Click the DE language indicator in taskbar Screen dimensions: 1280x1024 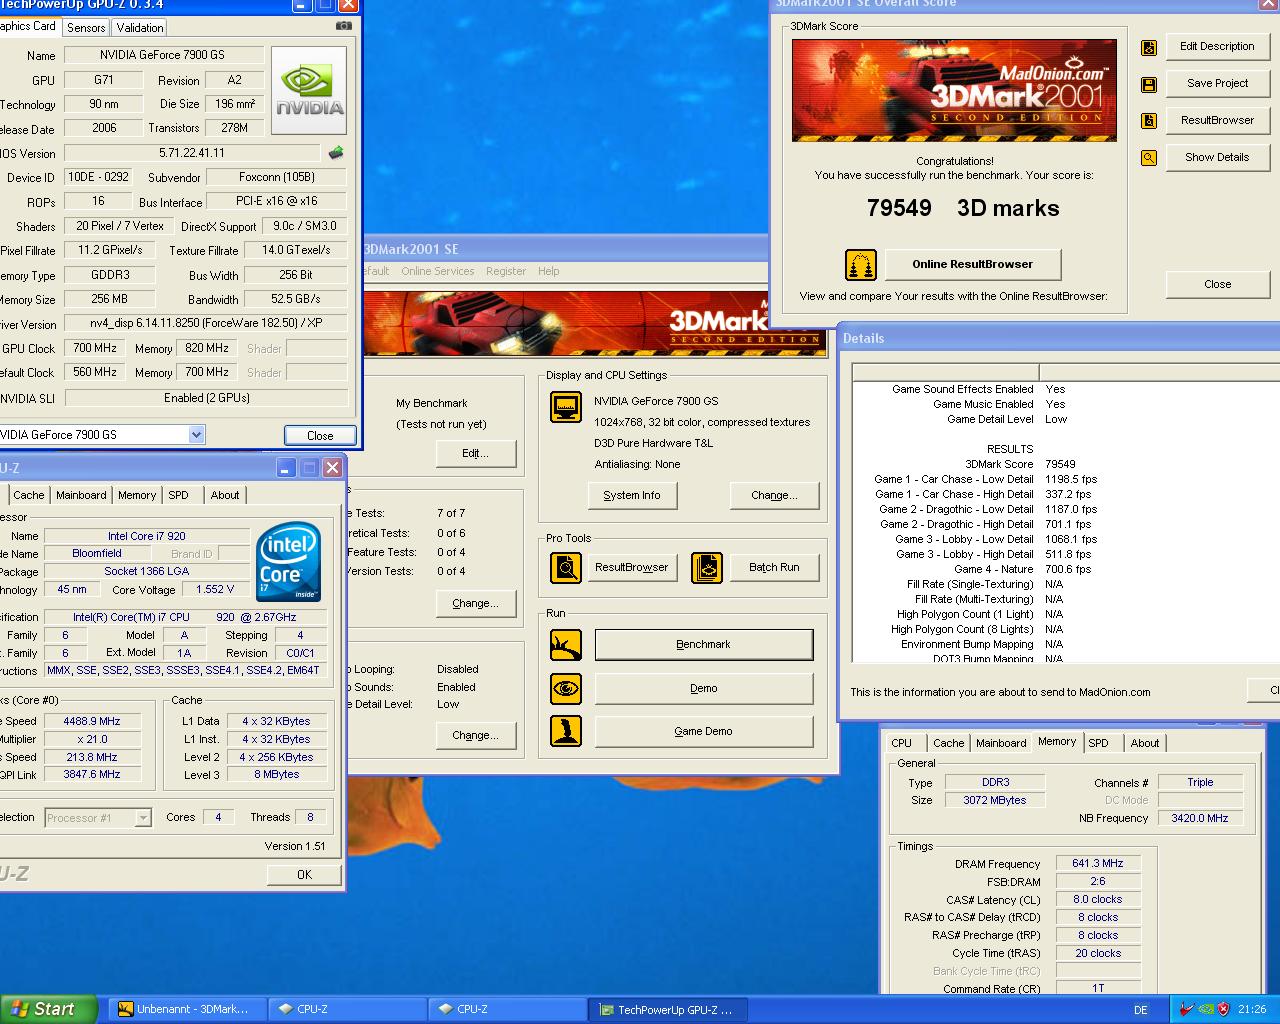[x=1141, y=1010]
